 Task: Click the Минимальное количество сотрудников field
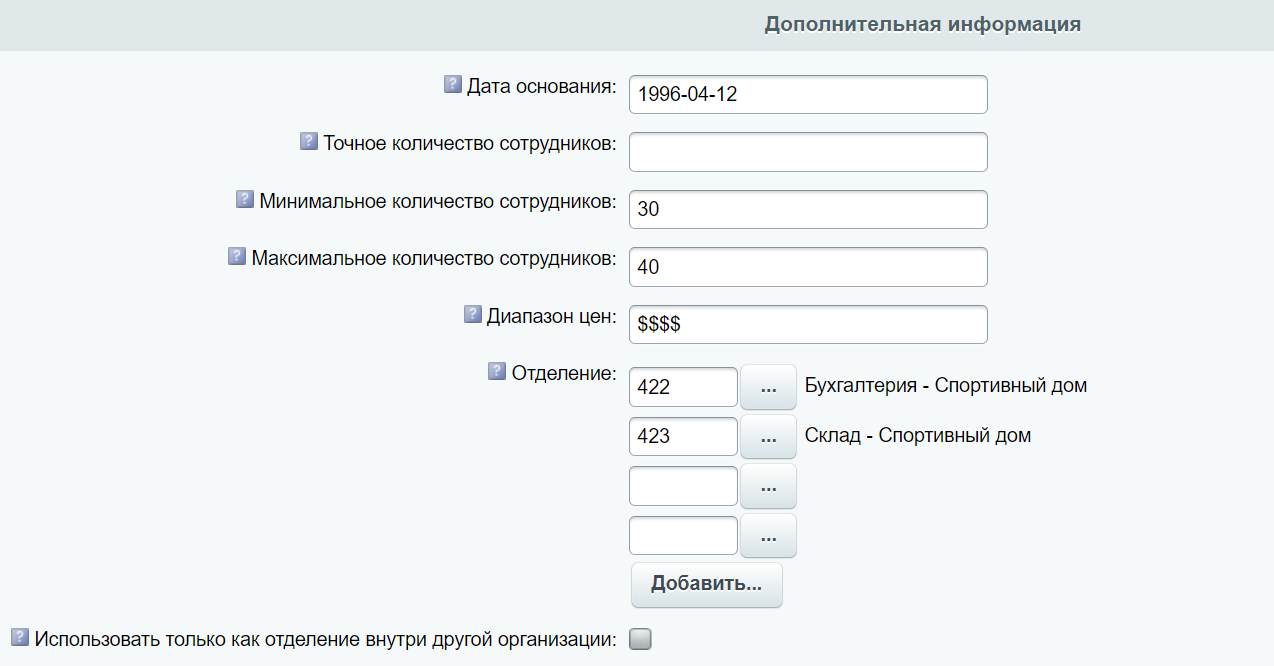coord(808,210)
